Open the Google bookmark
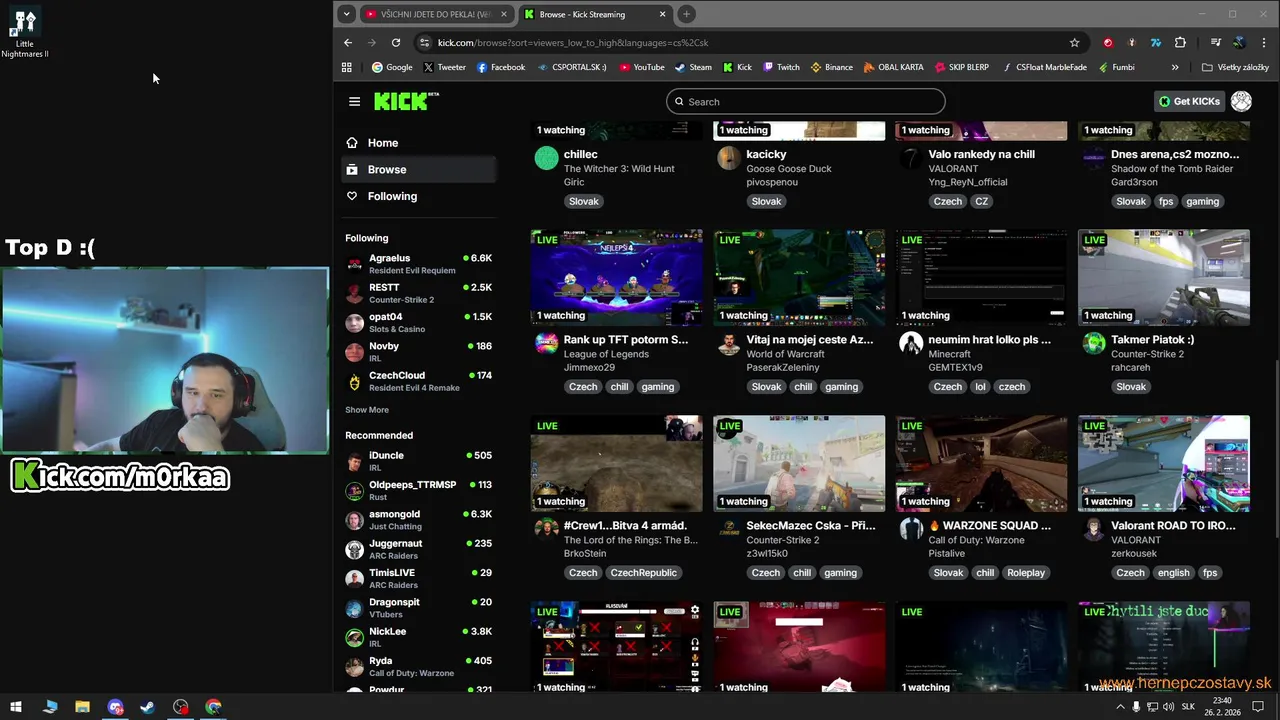The height and width of the screenshot is (720, 1280). 392,67
